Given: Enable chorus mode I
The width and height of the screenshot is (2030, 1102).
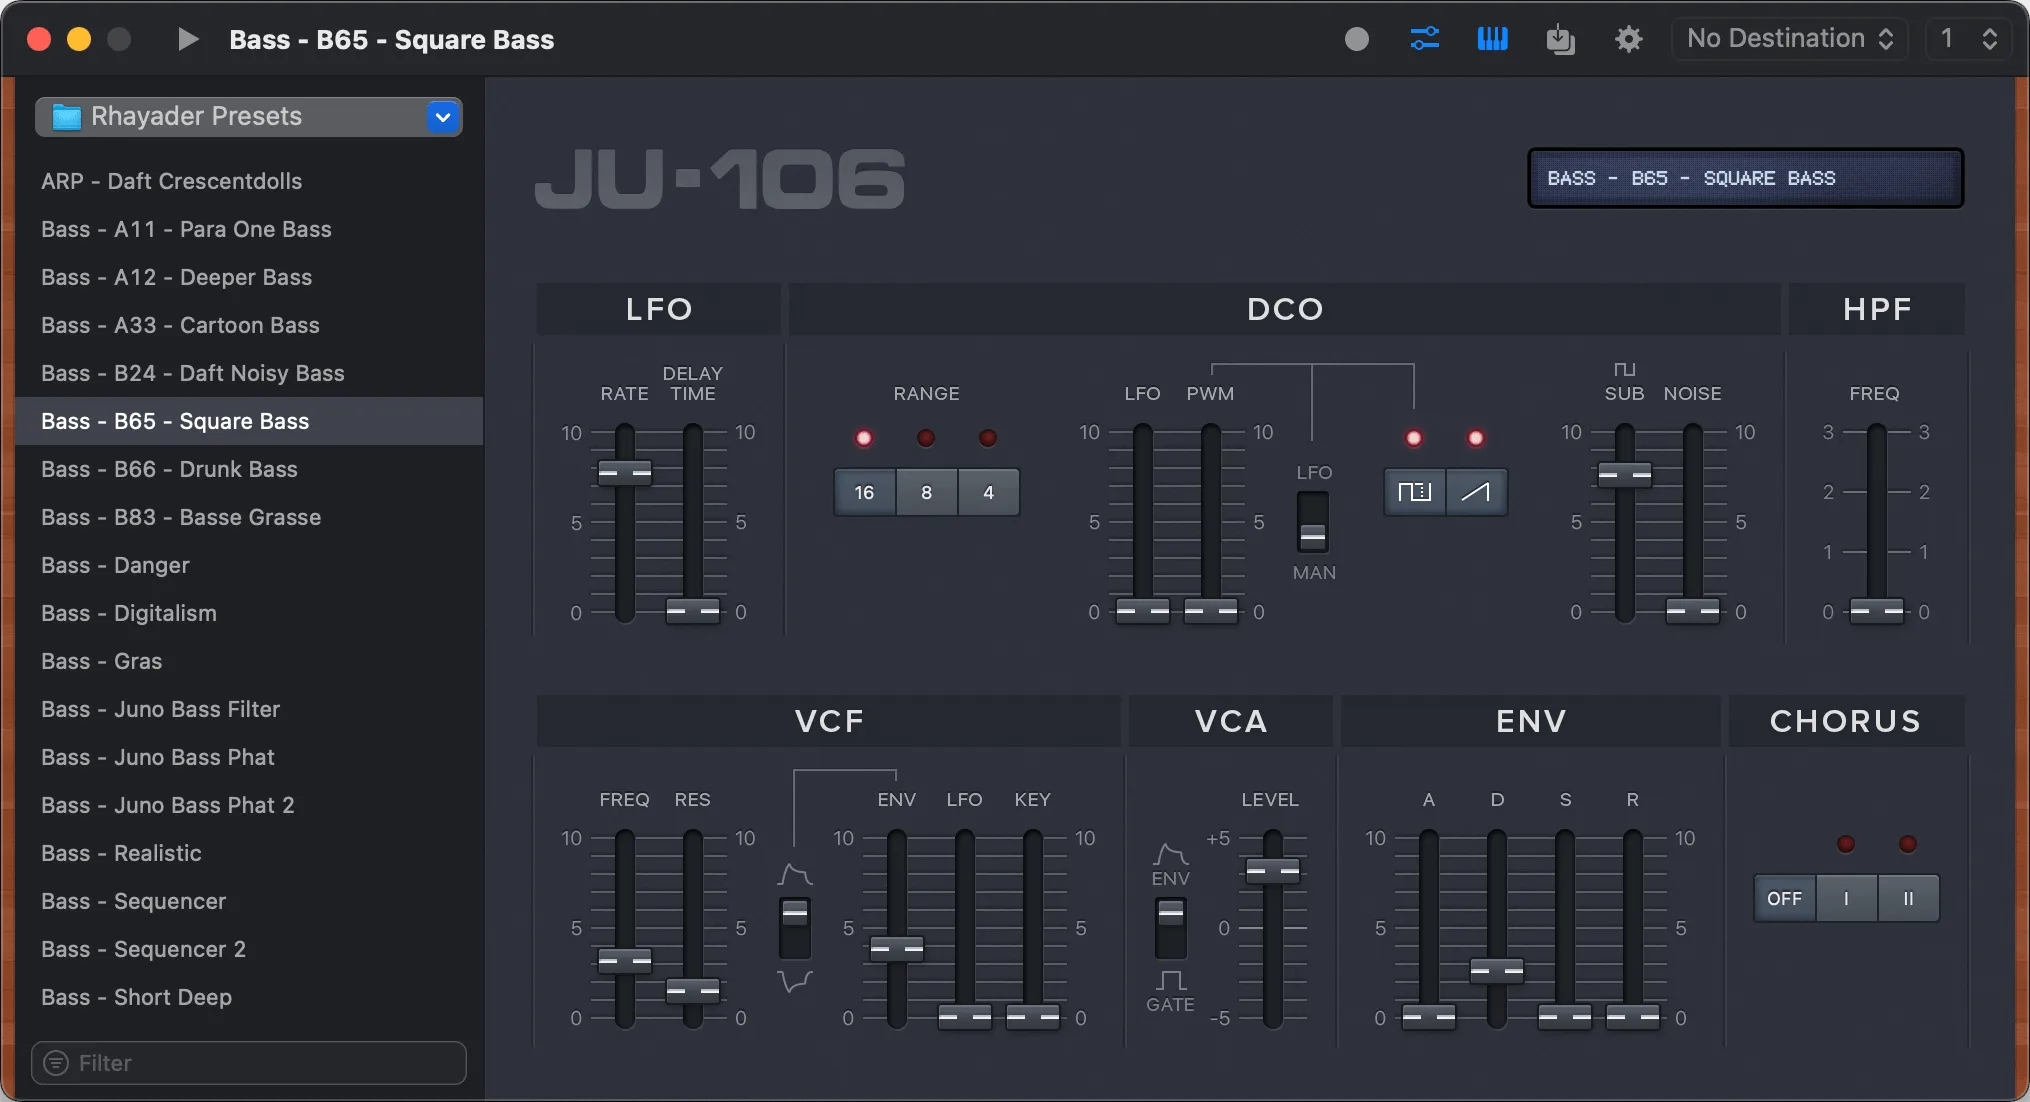Looking at the screenshot, I should (1846, 898).
